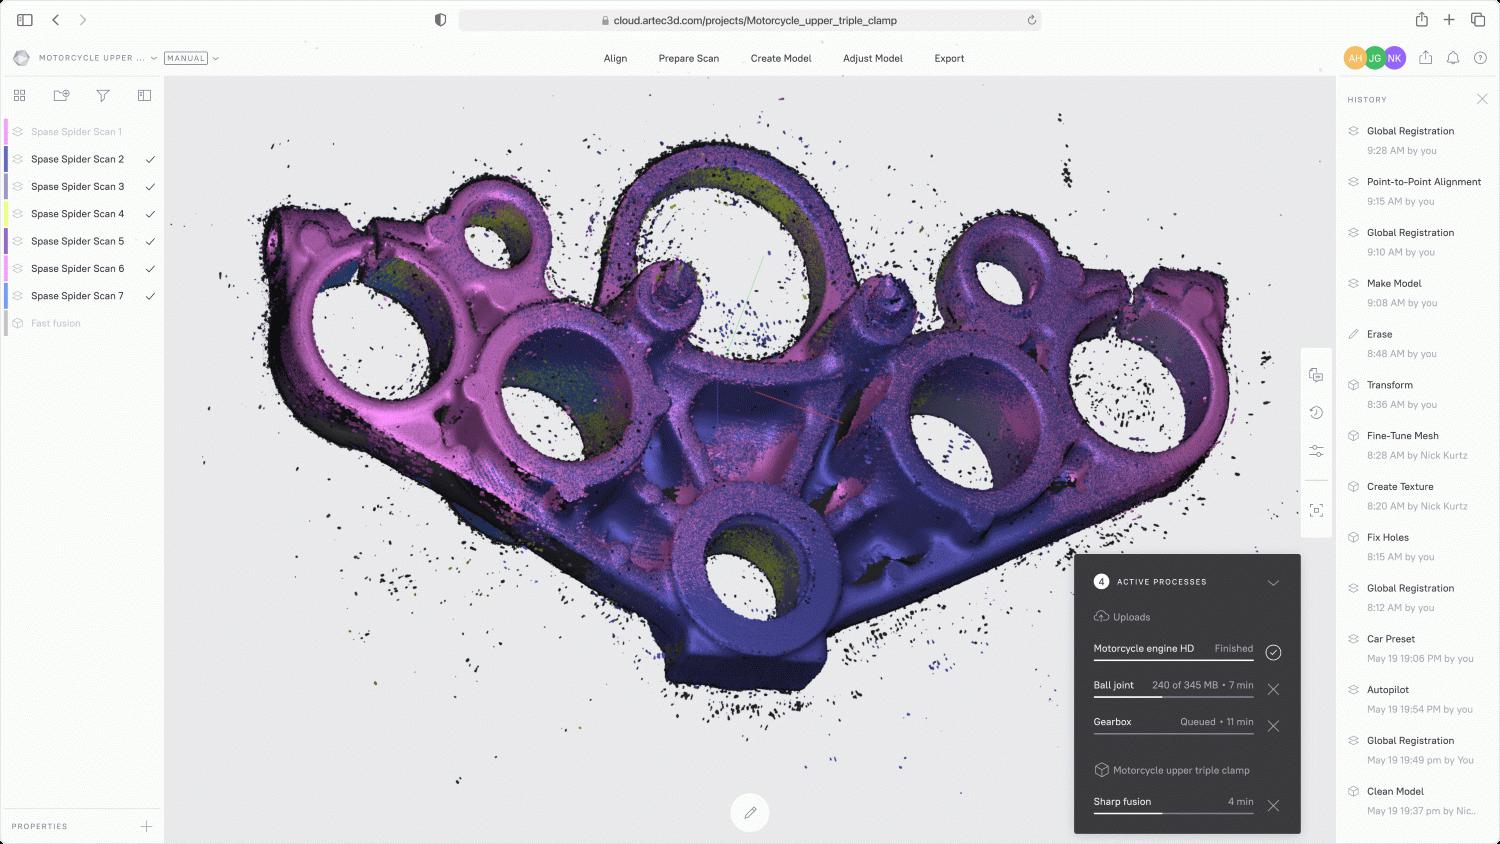Open the notifications bell icon
The width and height of the screenshot is (1500, 844).
1453,58
